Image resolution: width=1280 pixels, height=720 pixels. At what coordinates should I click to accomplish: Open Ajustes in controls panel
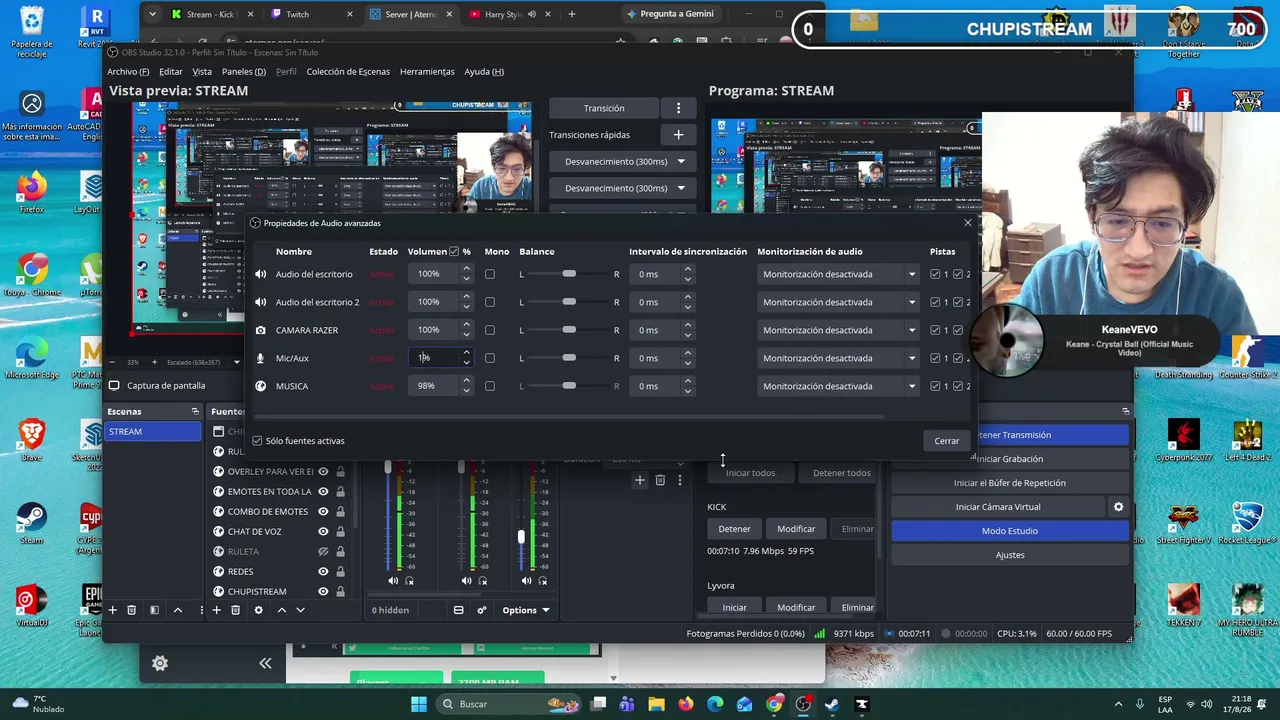point(1010,555)
